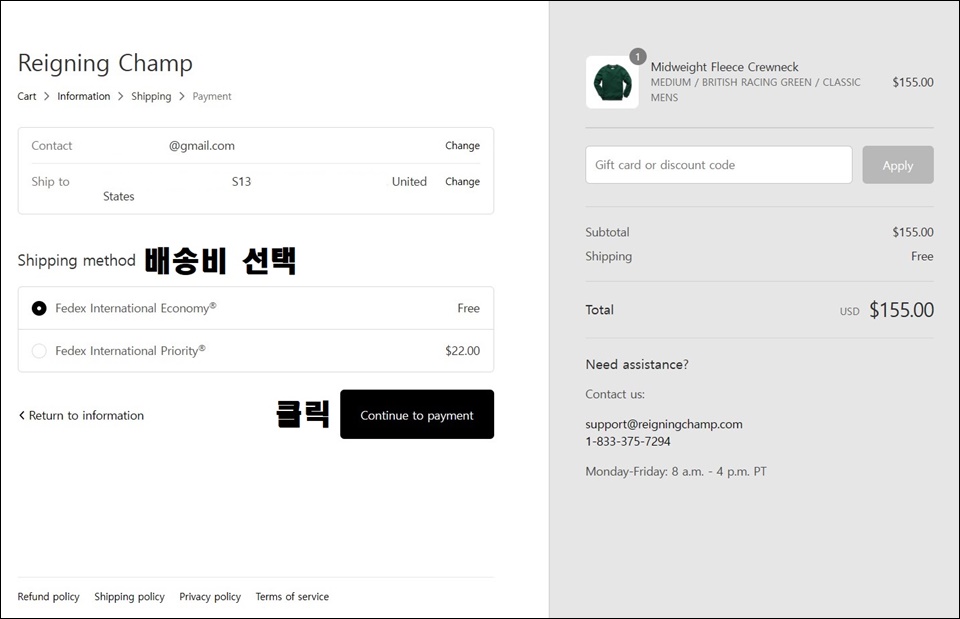Image resolution: width=960 pixels, height=619 pixels.
Task: Open the Shipping policy link
Action: (129, 596)
